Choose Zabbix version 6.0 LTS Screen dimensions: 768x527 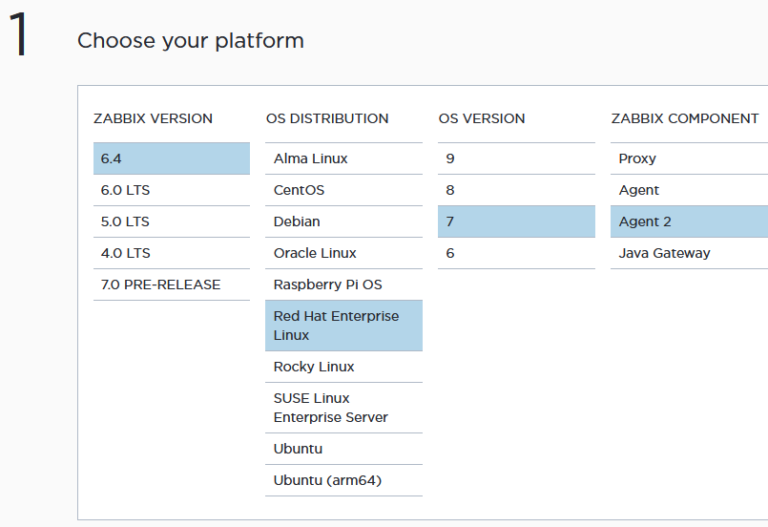171,190
